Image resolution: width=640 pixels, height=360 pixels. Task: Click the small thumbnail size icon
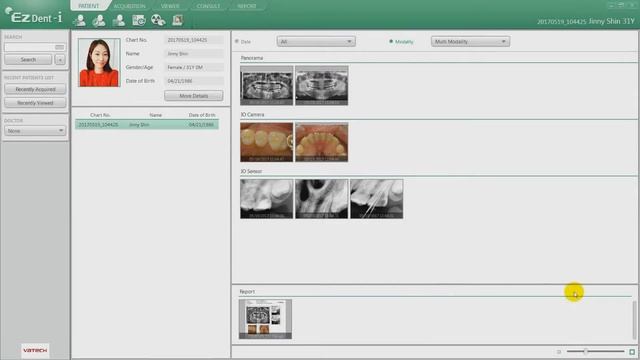tap(559, 352)
